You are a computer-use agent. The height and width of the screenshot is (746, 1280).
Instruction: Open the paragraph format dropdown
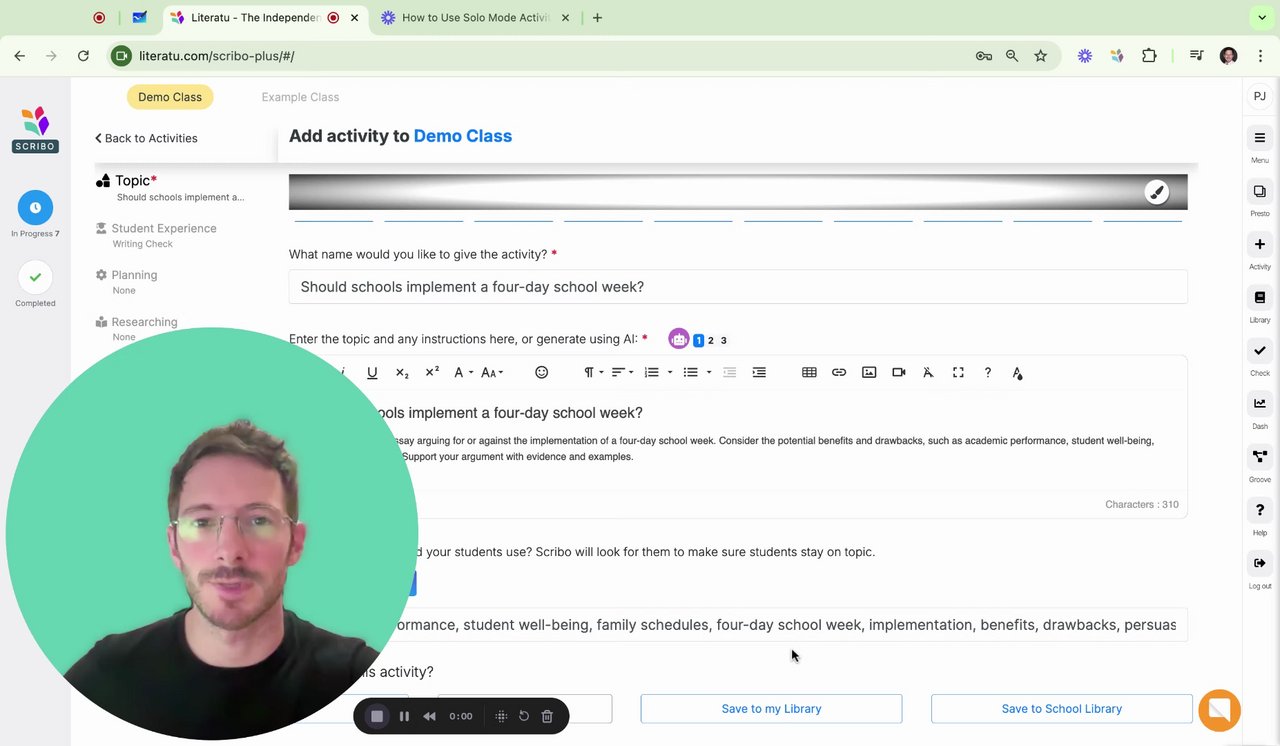(x=593, y=372)
